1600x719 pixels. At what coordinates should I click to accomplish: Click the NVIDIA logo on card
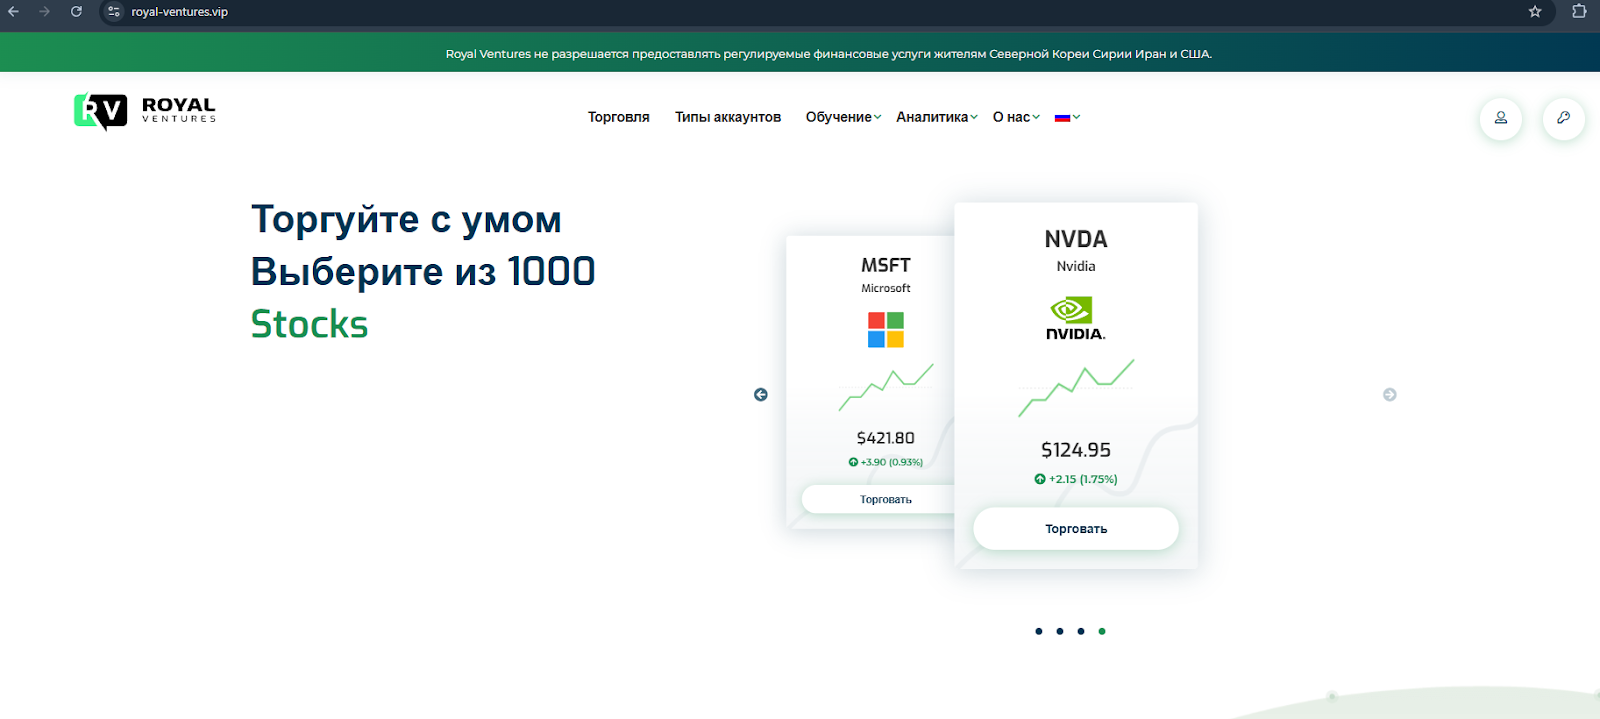1076,319
